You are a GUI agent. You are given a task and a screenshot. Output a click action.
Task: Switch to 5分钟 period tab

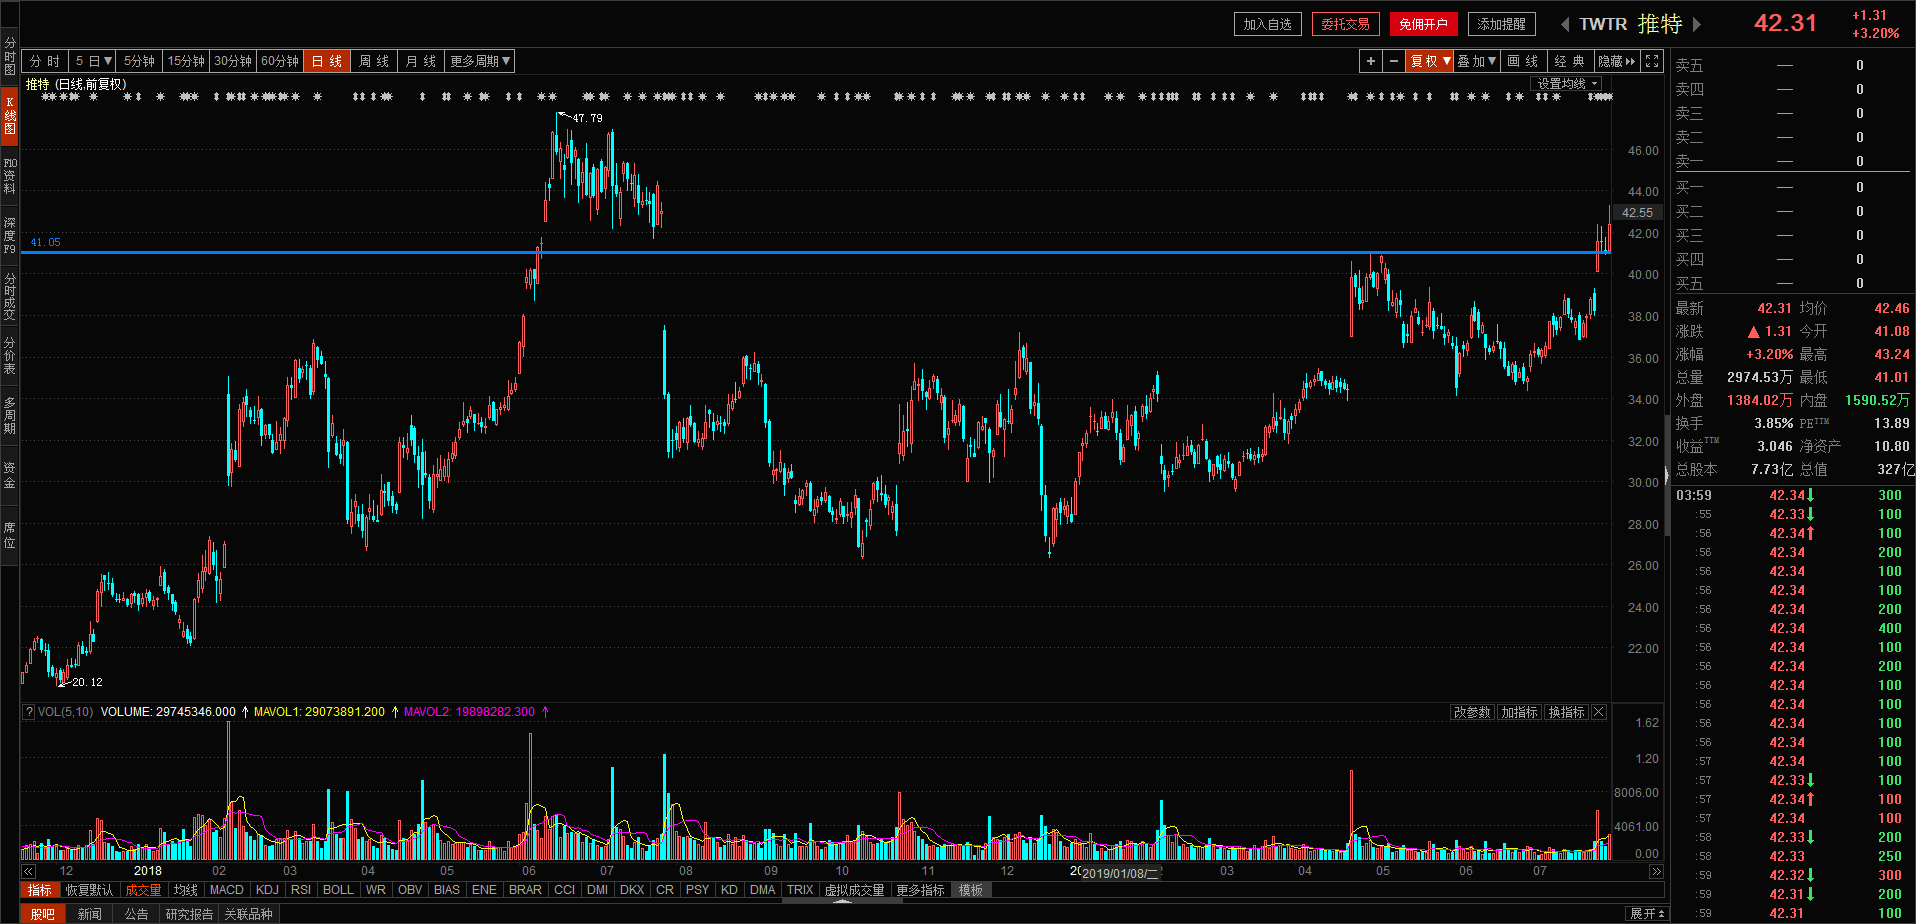tap(139, 61)
